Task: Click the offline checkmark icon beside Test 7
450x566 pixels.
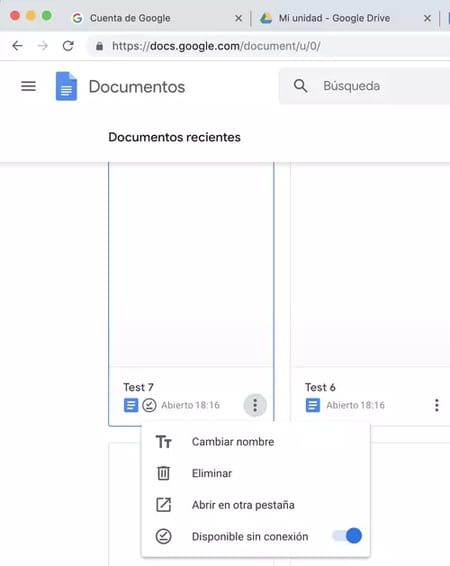Action: point(149,405)
